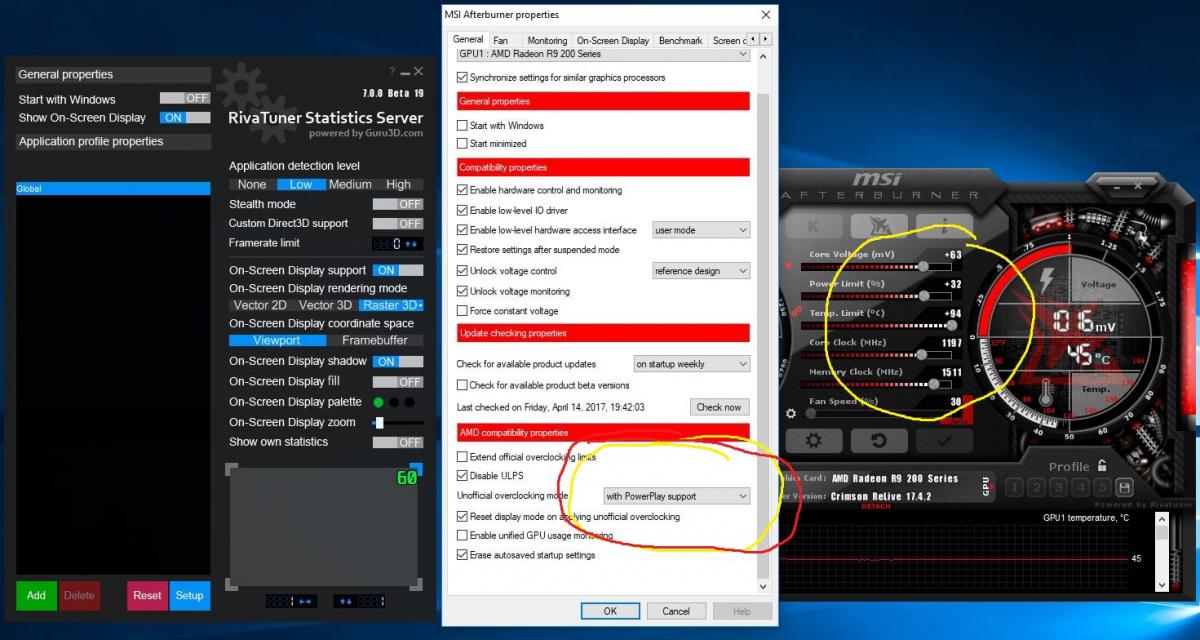Switch to the Benchmark tab
Viewport: 1200px width, 640px height.
[x=681, y=40]
